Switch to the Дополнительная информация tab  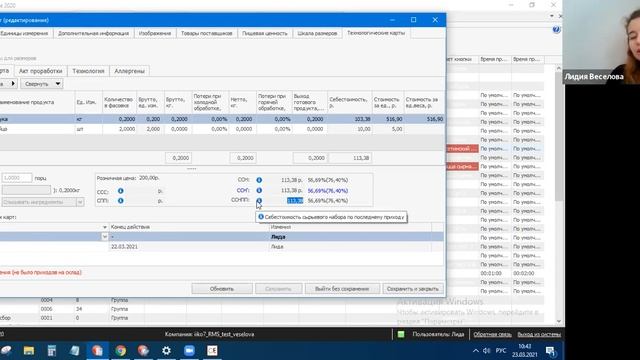coord(93,33)
